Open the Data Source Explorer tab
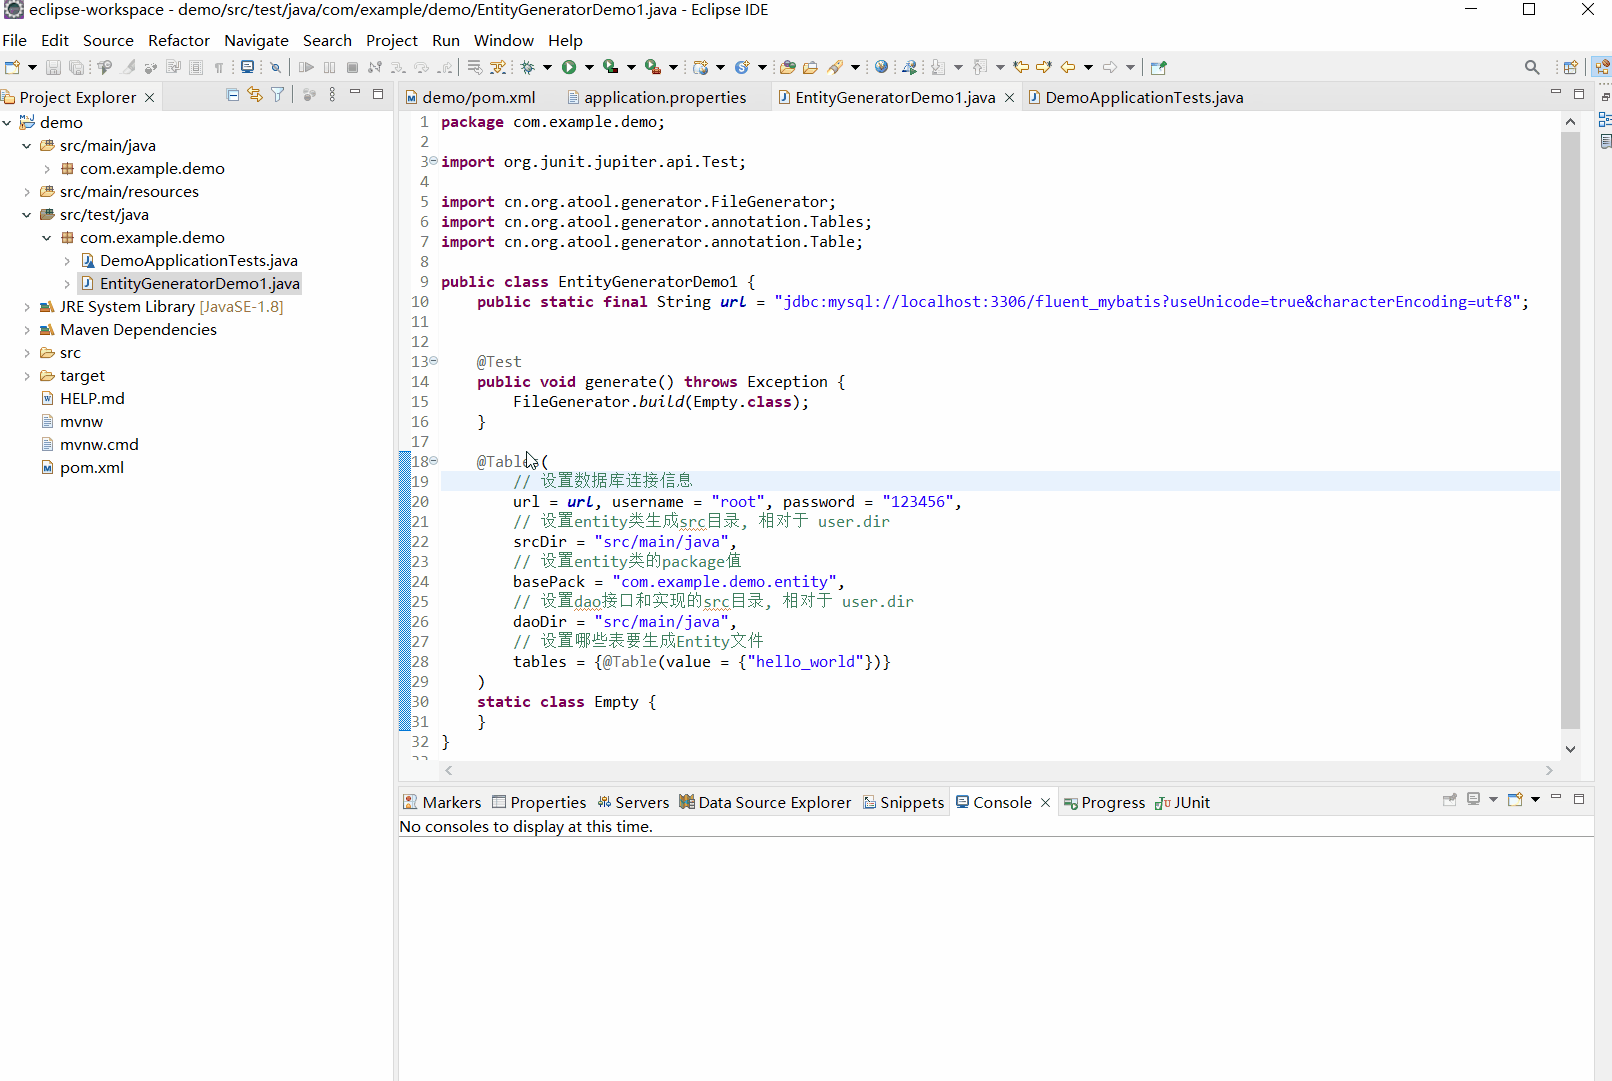 pos(765,802)
